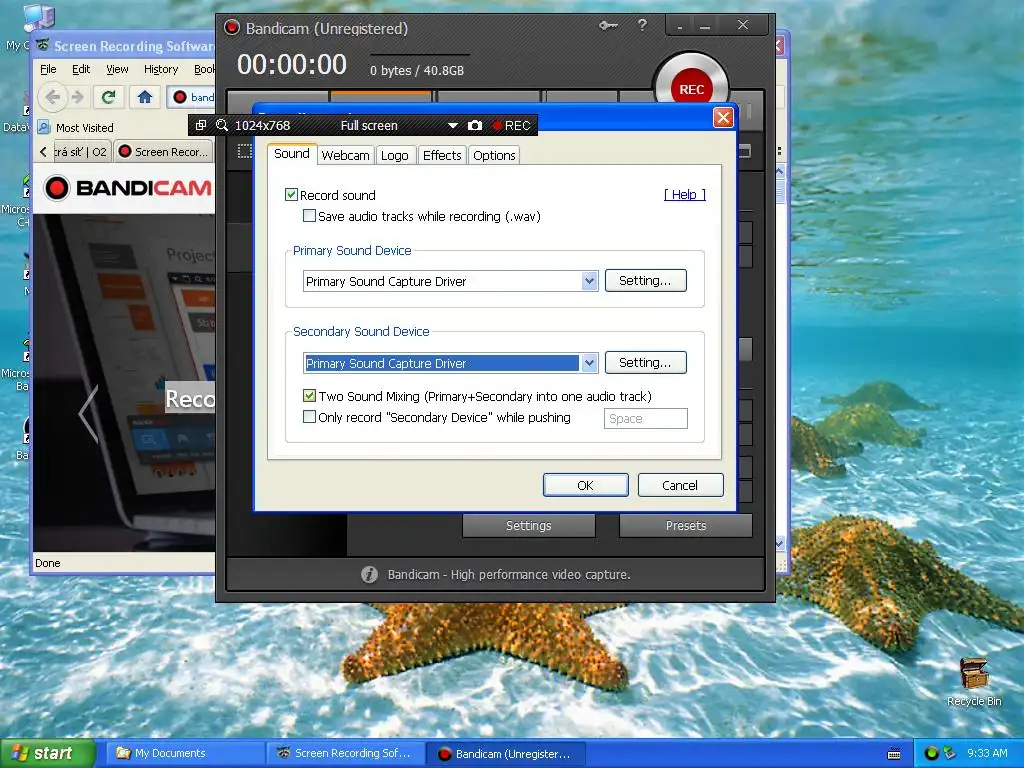
Task: Open Primary Sound Device Setting button
Action: click(645, 281)
